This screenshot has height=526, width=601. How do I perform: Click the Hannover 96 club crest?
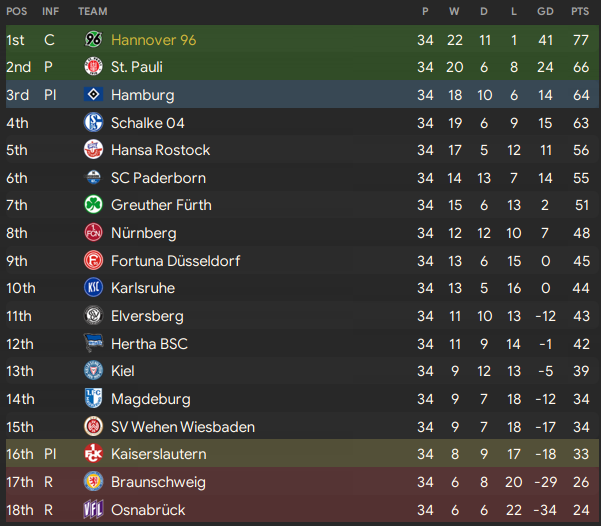93,39
